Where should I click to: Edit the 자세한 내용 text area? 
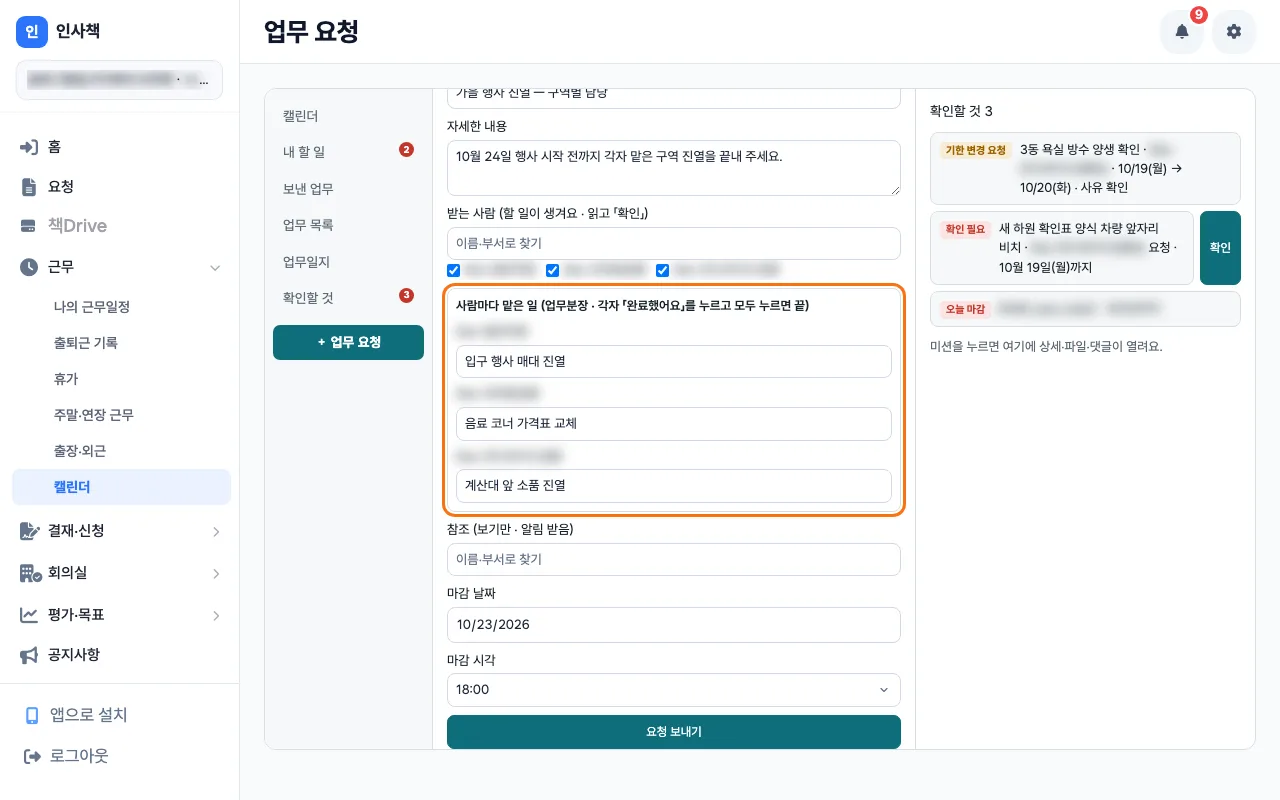pyautogui.click(x=674, y=169)
